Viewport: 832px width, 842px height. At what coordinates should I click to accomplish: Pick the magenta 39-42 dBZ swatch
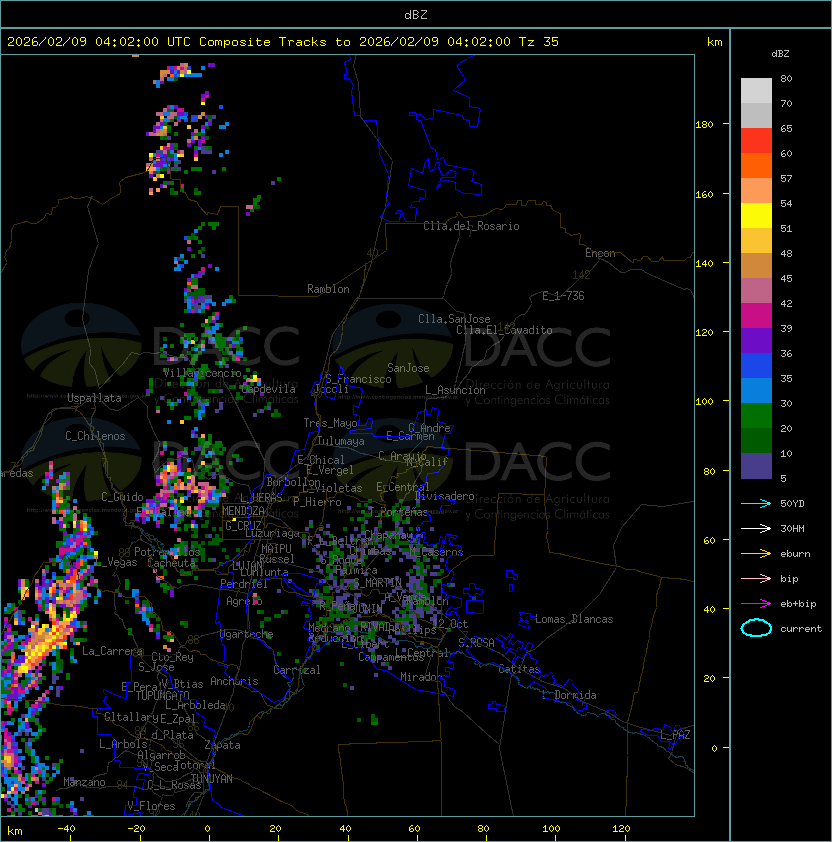click(x=756, y=315)
